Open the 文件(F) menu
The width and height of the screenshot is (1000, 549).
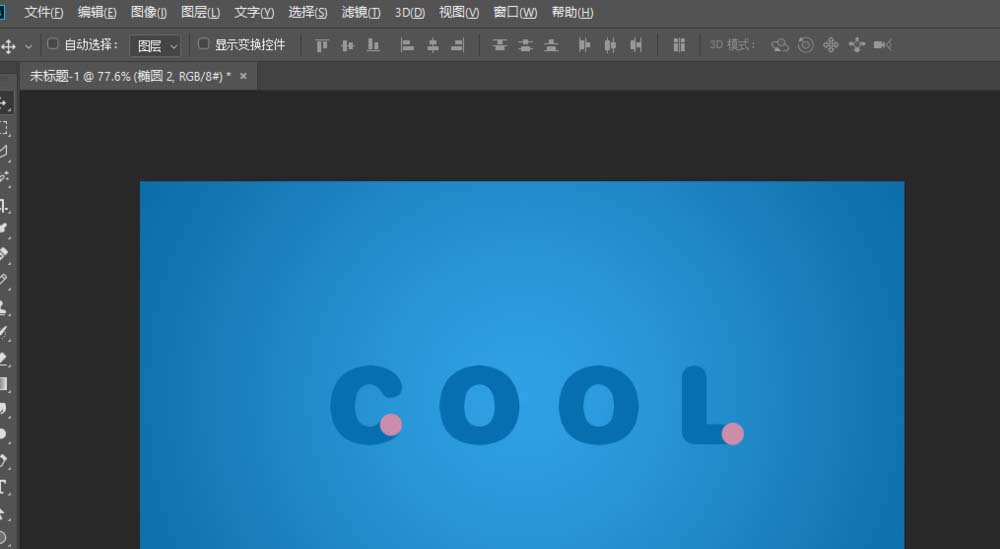(43, 12)
